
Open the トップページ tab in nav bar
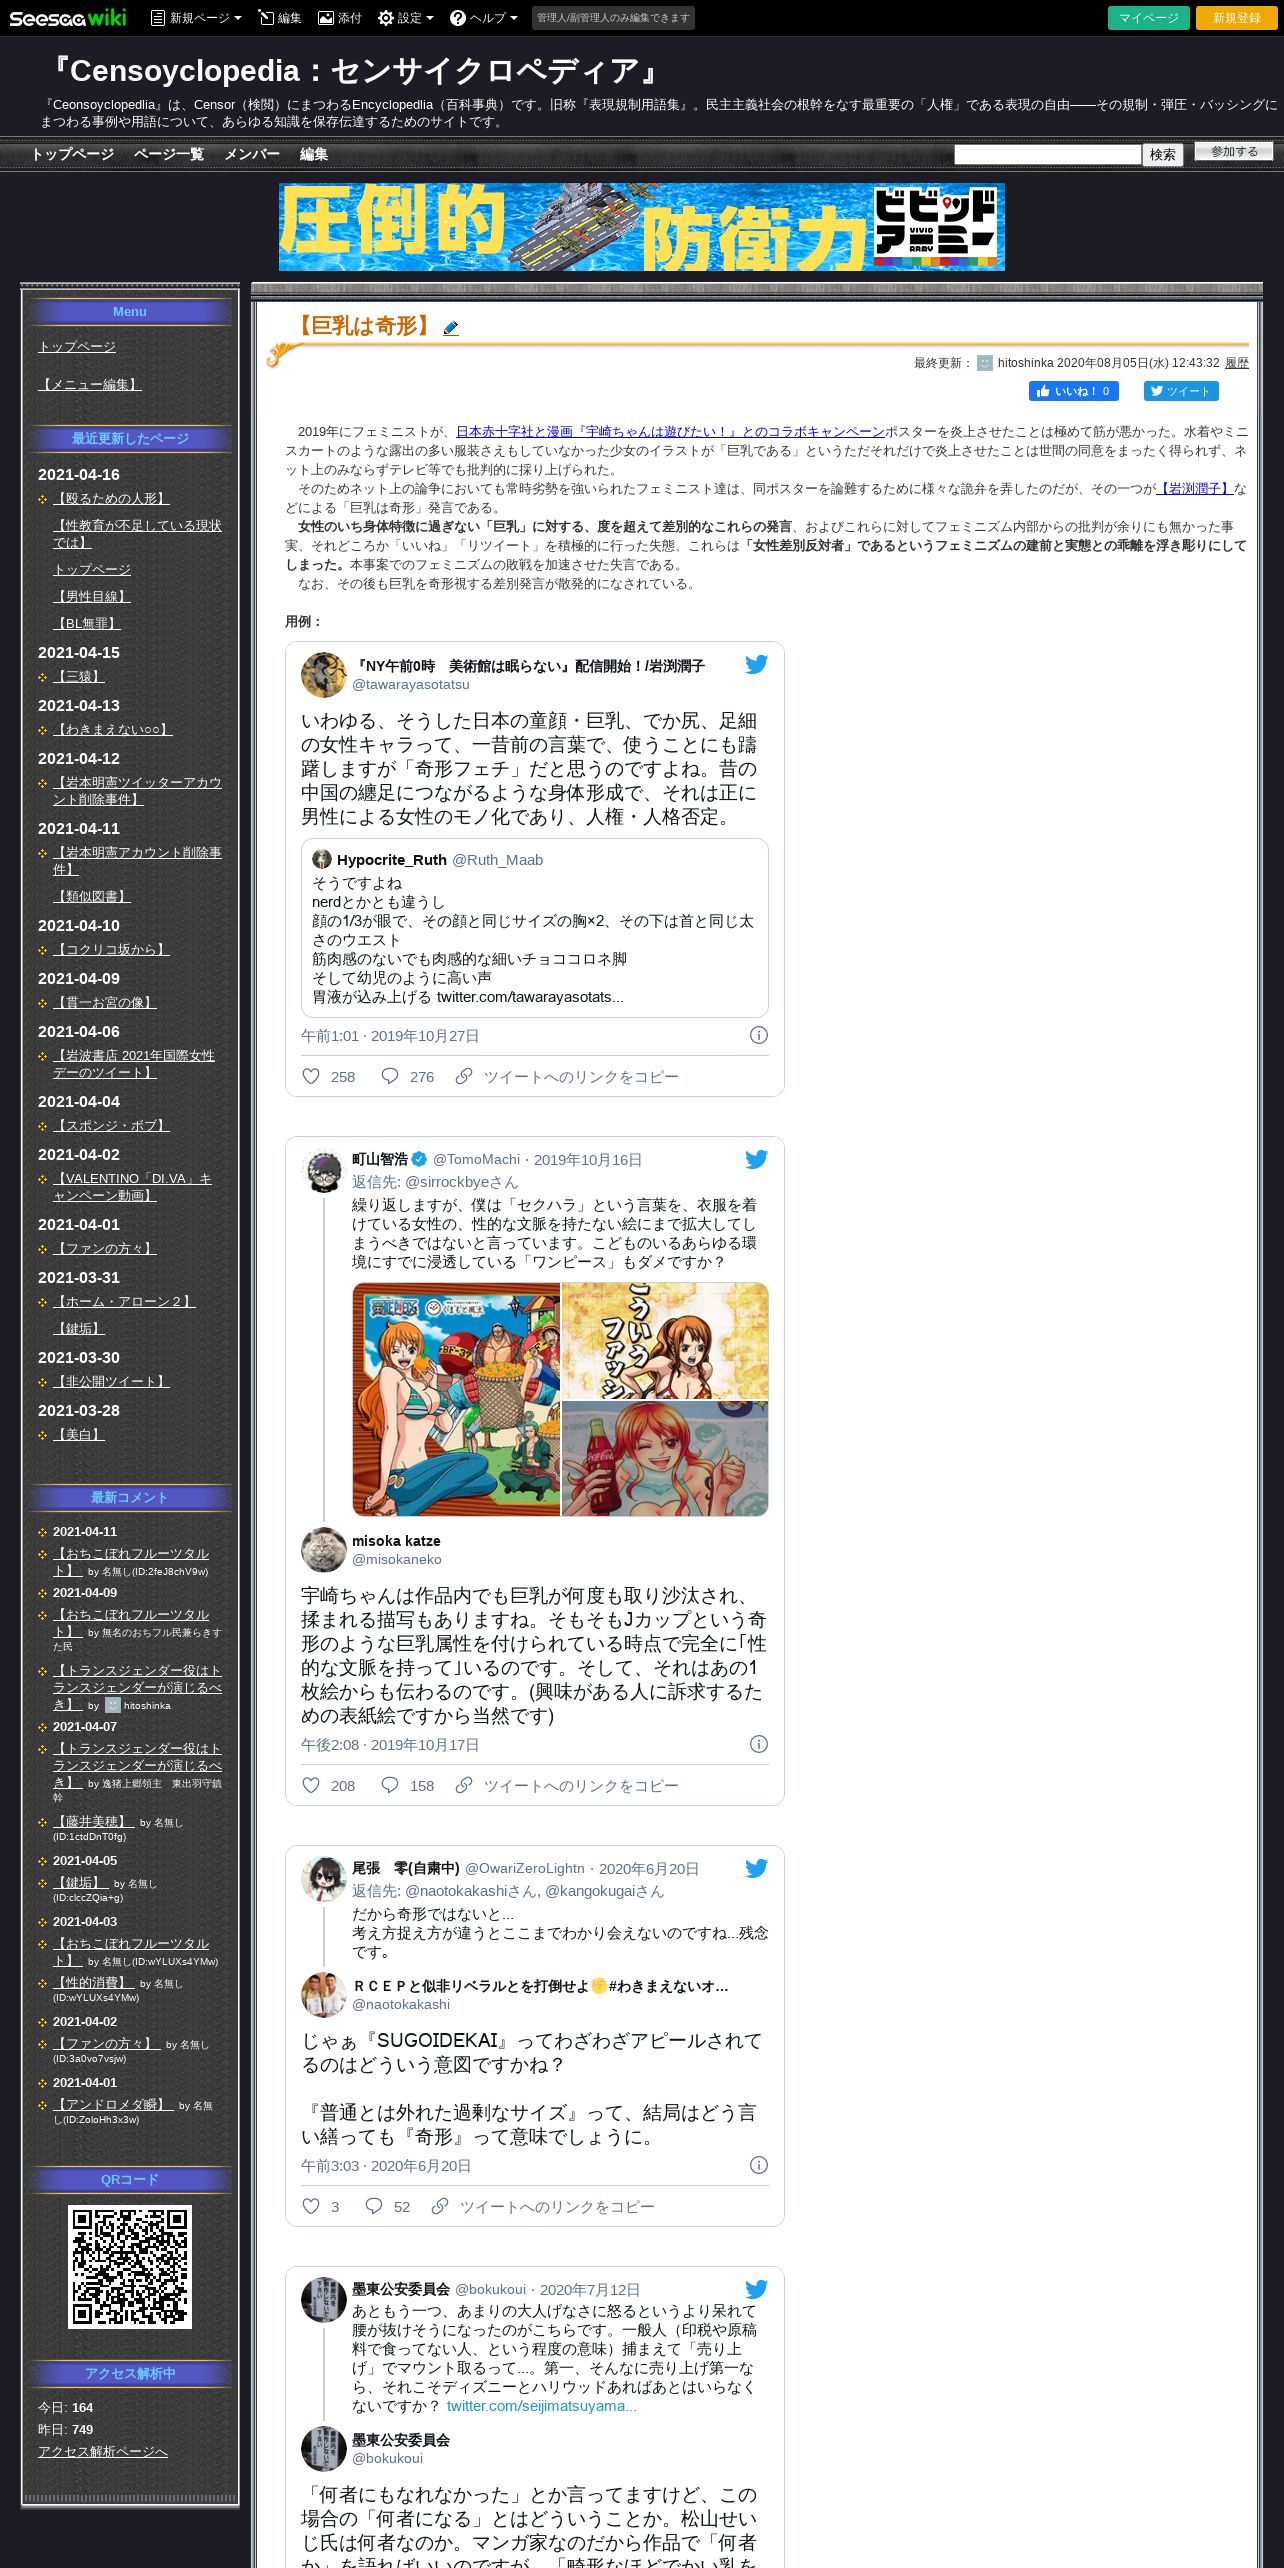pos(72,154)
